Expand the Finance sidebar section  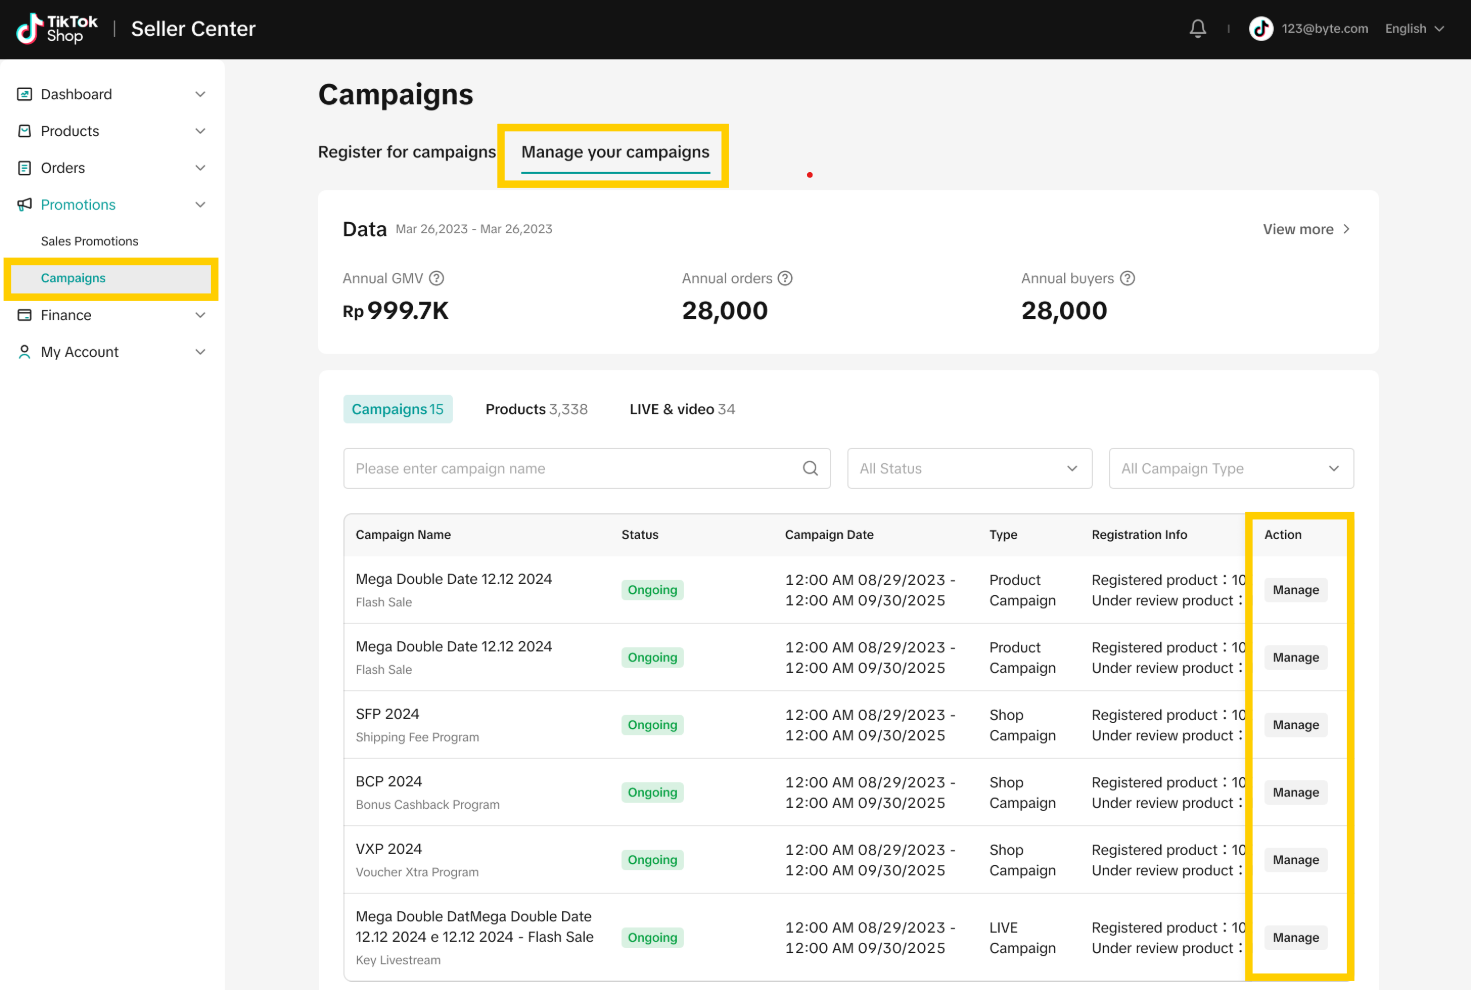click(200, 315)
